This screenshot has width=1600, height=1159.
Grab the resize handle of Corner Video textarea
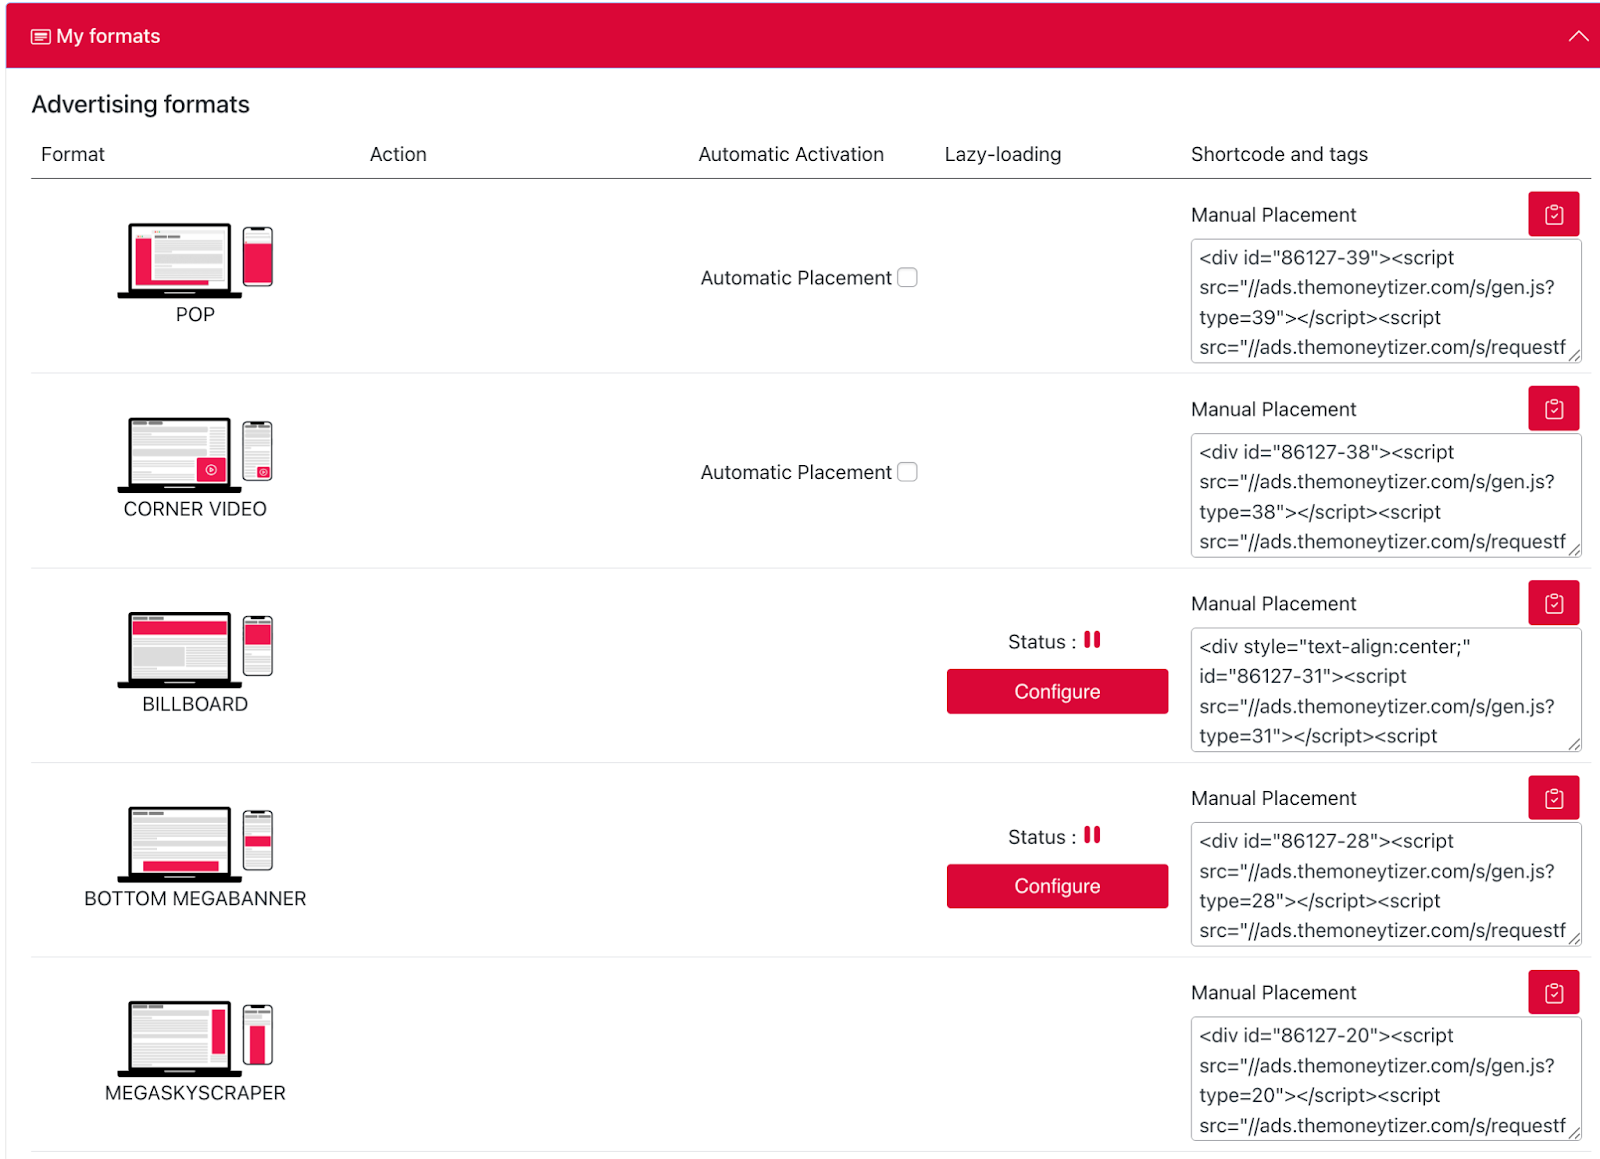click(x=1574, y=549)
